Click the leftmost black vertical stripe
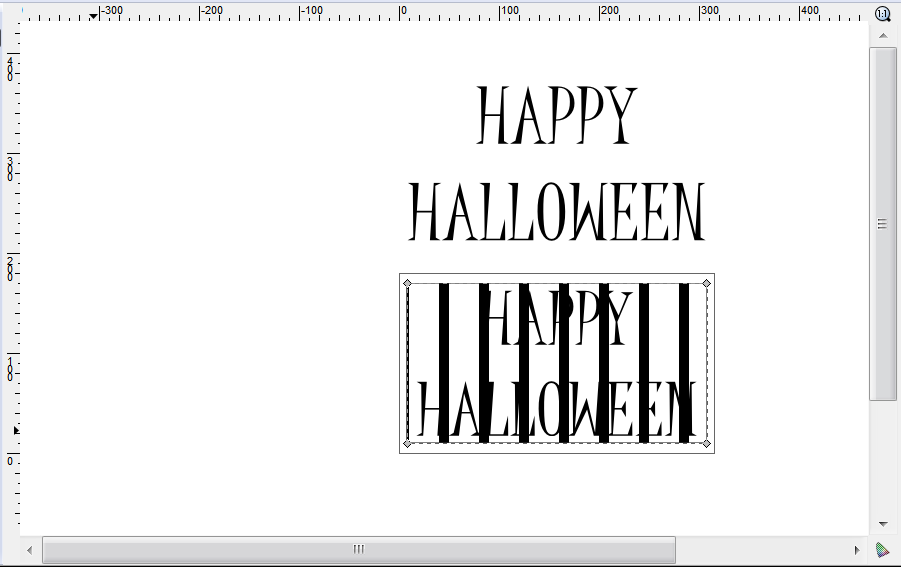The height and width of the screenshot is (567, 901). 444,362
